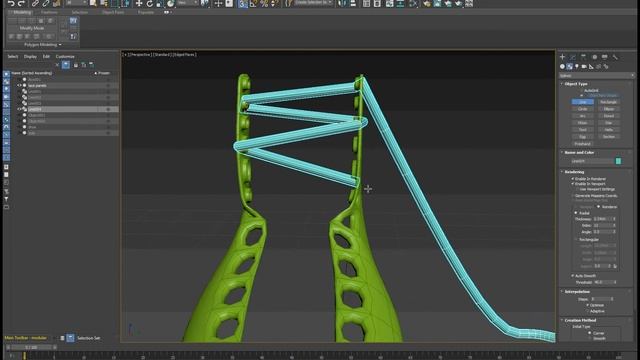This screenshot has height=360, width=640.
Task: Click the Modify Mode button
Action: (x=32, y=28)
